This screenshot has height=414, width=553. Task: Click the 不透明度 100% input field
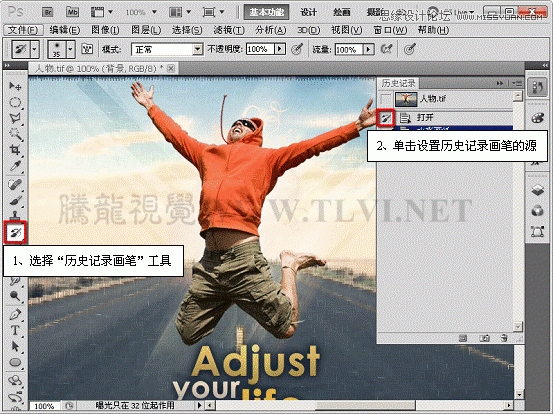click(x=260, y=49)
